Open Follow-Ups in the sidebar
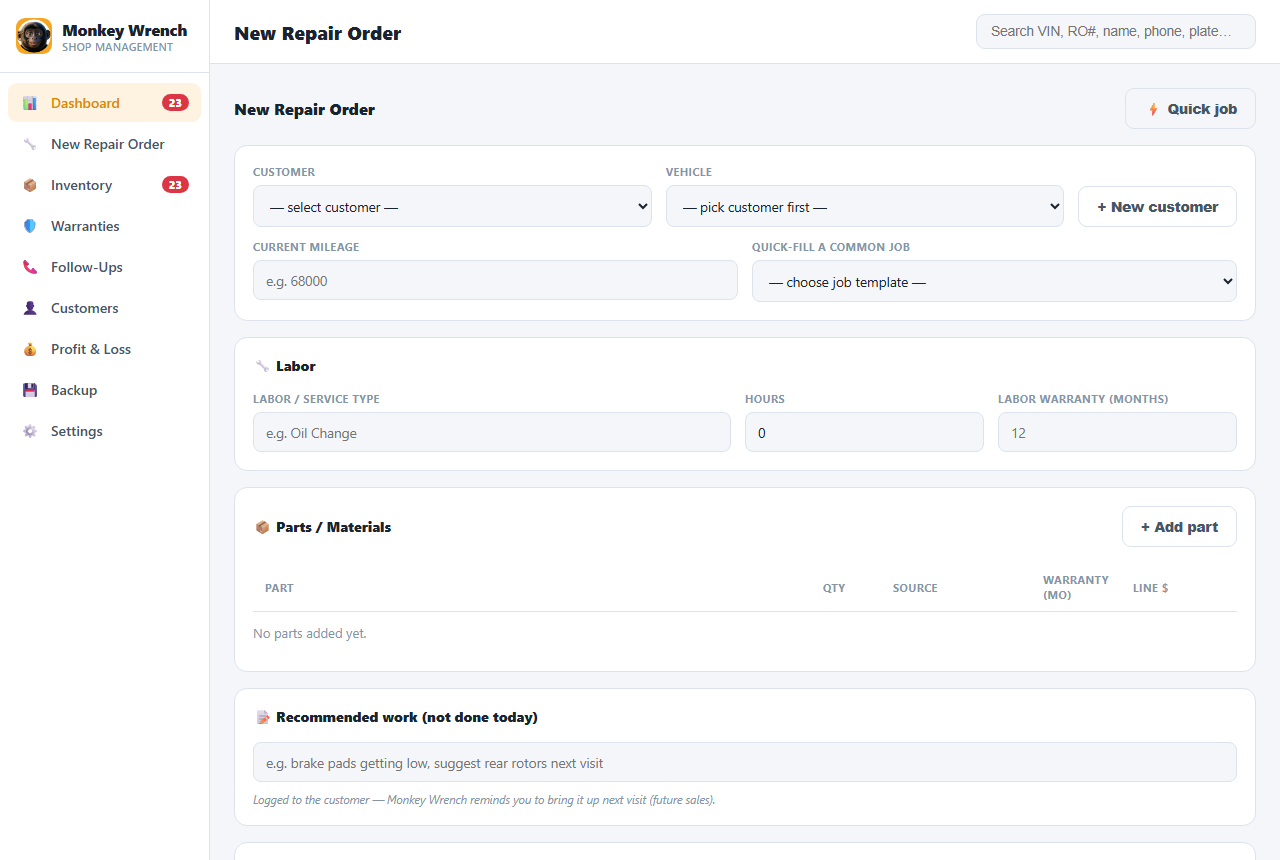 [104, 267]
